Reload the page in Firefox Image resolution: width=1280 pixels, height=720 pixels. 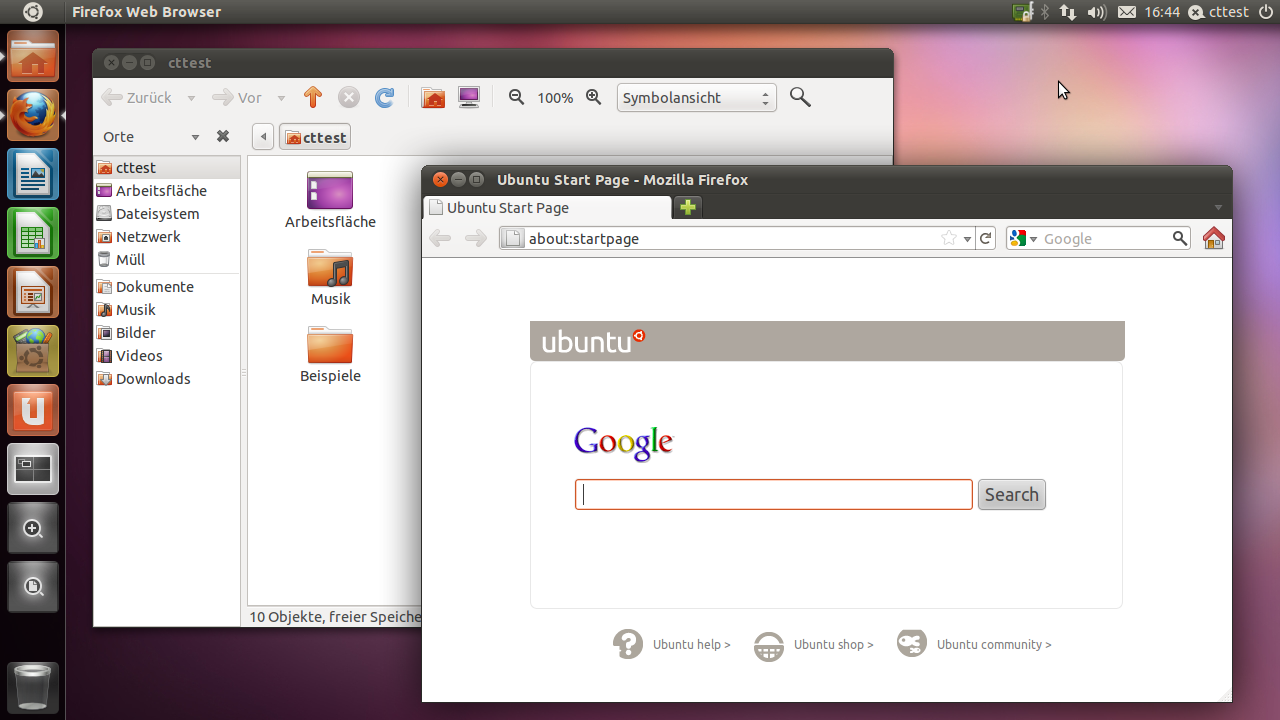click(x=986, y=238)
